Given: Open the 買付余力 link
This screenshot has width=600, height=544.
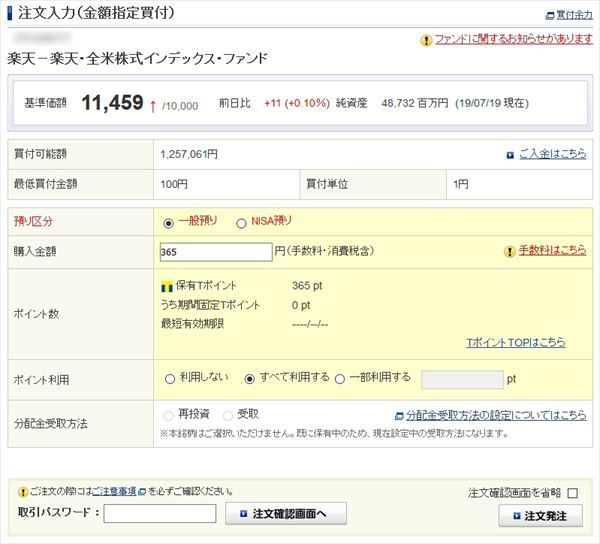Looking at the screenshot, I should (574, 15).
